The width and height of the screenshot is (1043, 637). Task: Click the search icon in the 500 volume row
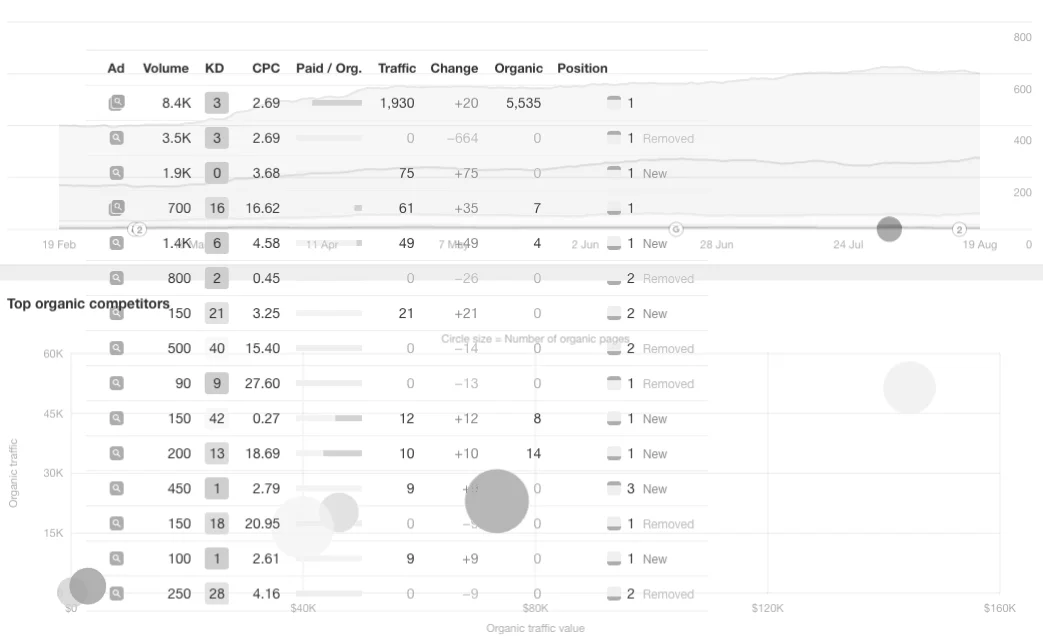[116, 348]
